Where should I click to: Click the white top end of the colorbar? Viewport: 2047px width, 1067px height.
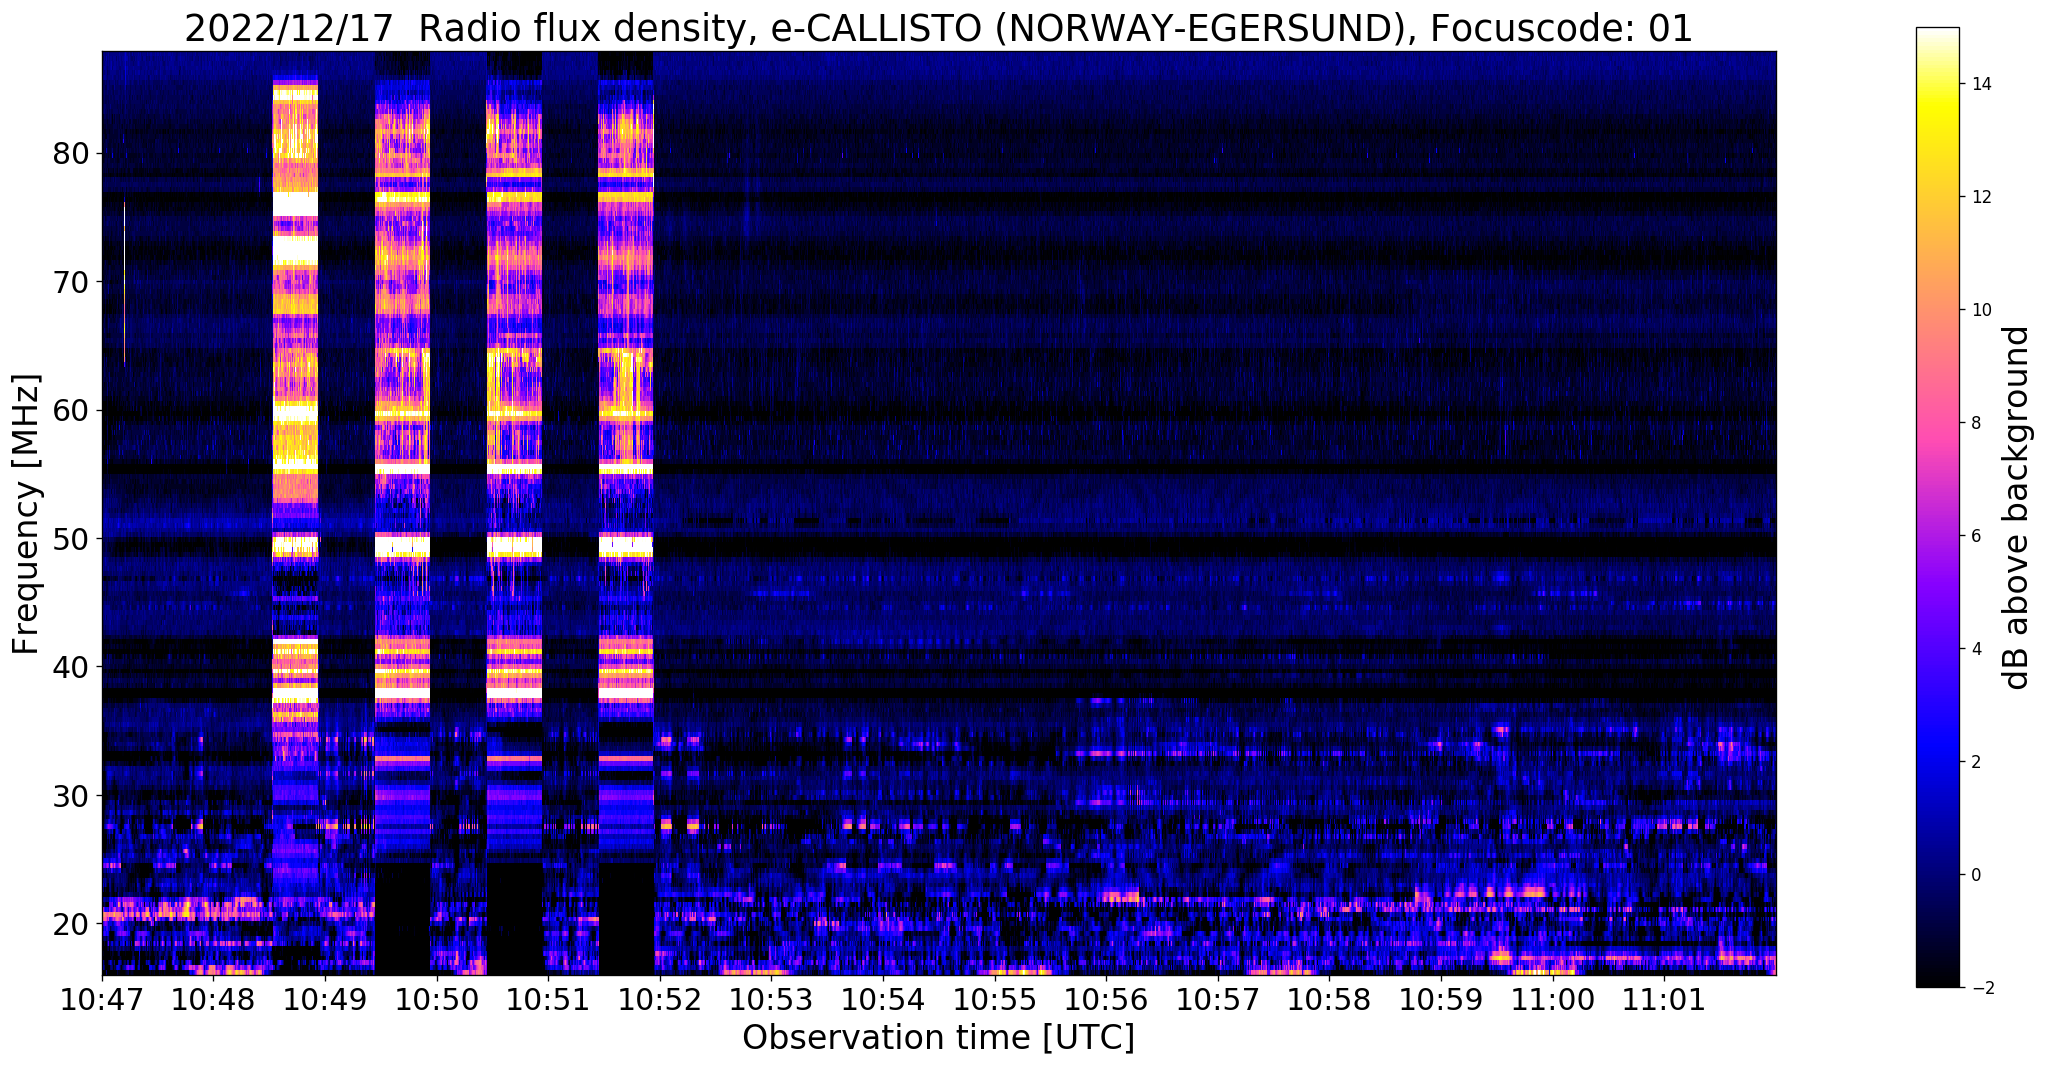click(x=1937, y=36)
